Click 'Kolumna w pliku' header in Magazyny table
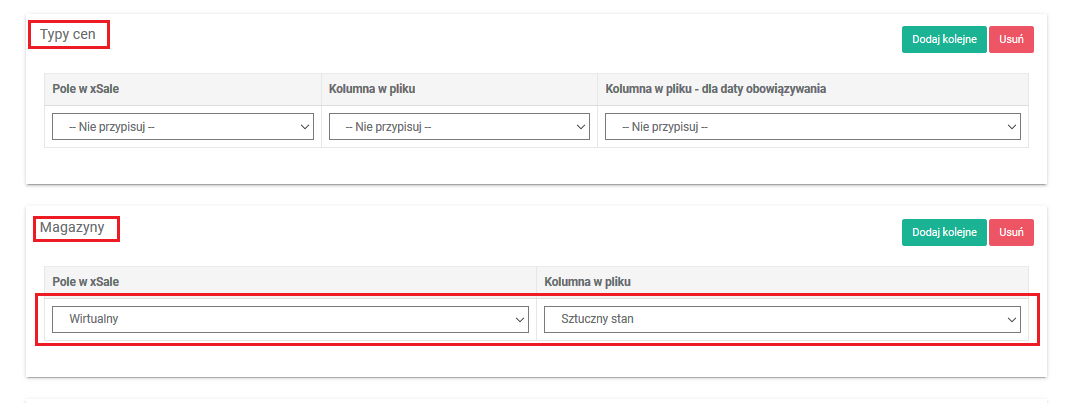1069x403 pixels. coord(588,282)
